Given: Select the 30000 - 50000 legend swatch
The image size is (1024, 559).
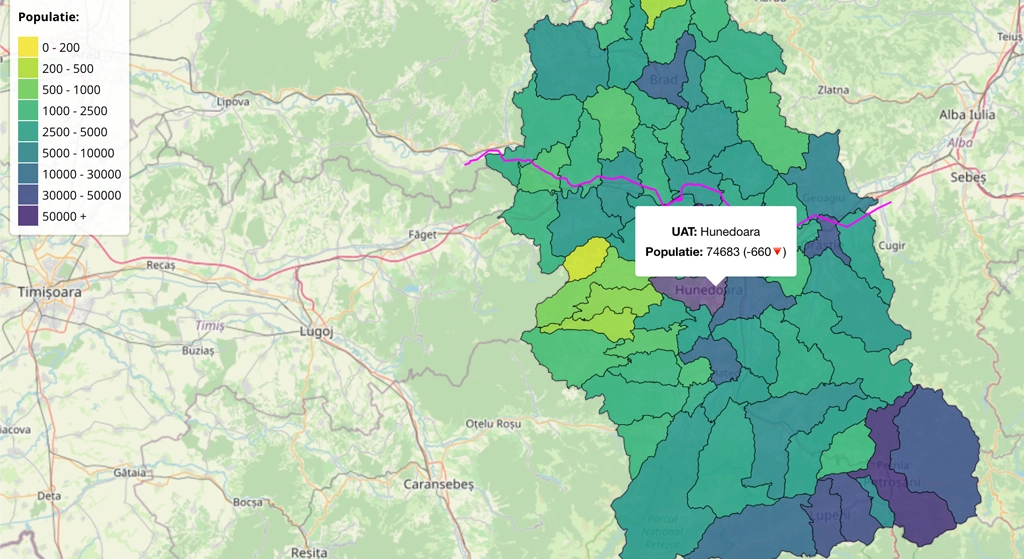Looking at the screenshot, I should click(x=28, y=195).
